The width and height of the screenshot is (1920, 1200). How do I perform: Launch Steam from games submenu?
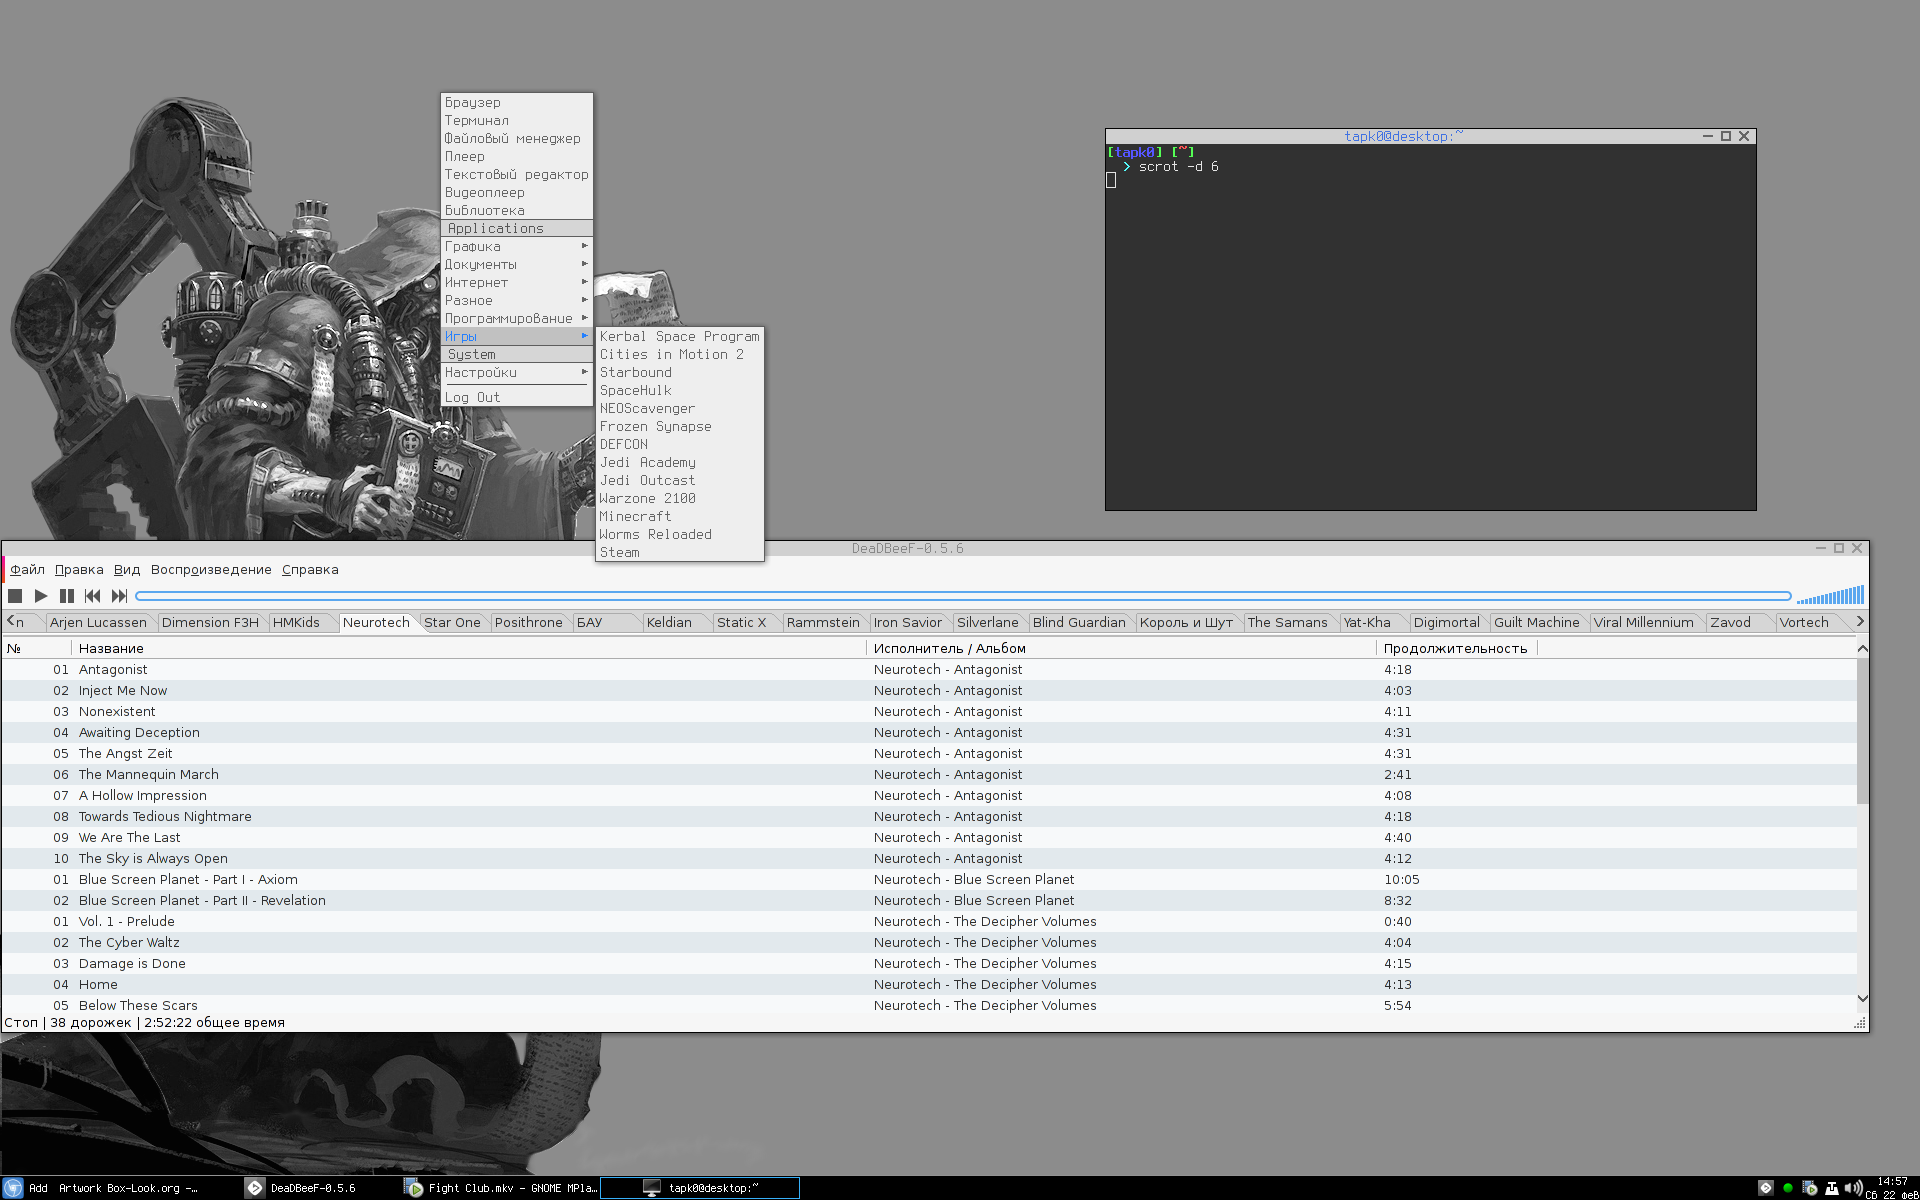(x=680, y=552)
